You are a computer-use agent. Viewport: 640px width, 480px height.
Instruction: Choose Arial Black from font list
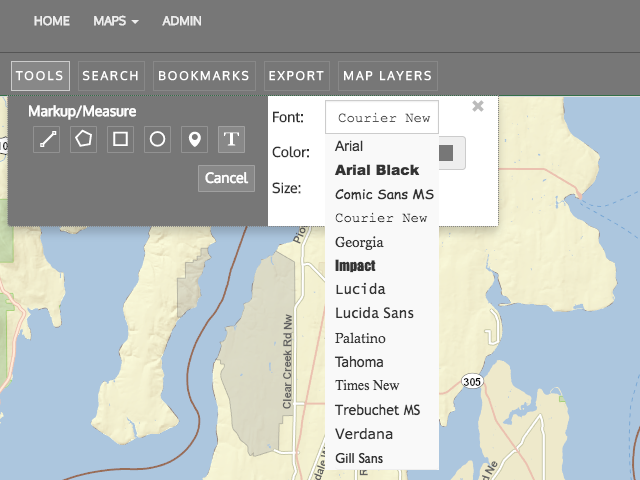click(377, 170)
